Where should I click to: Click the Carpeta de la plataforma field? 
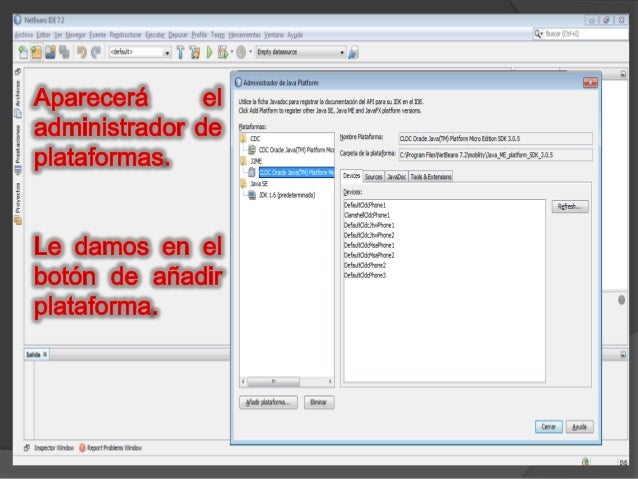pyautogui.click(x=496, y=155)
